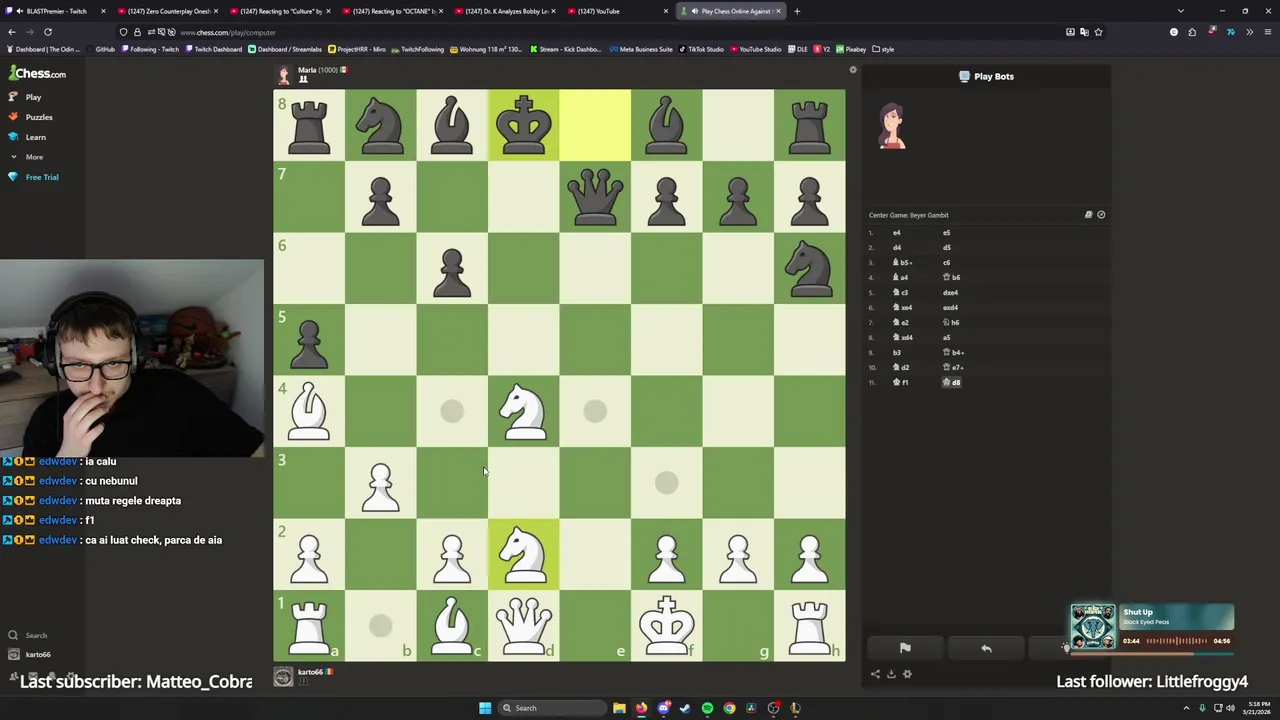
Task: Click move dxe4 in move list
Action: point(950,293)
